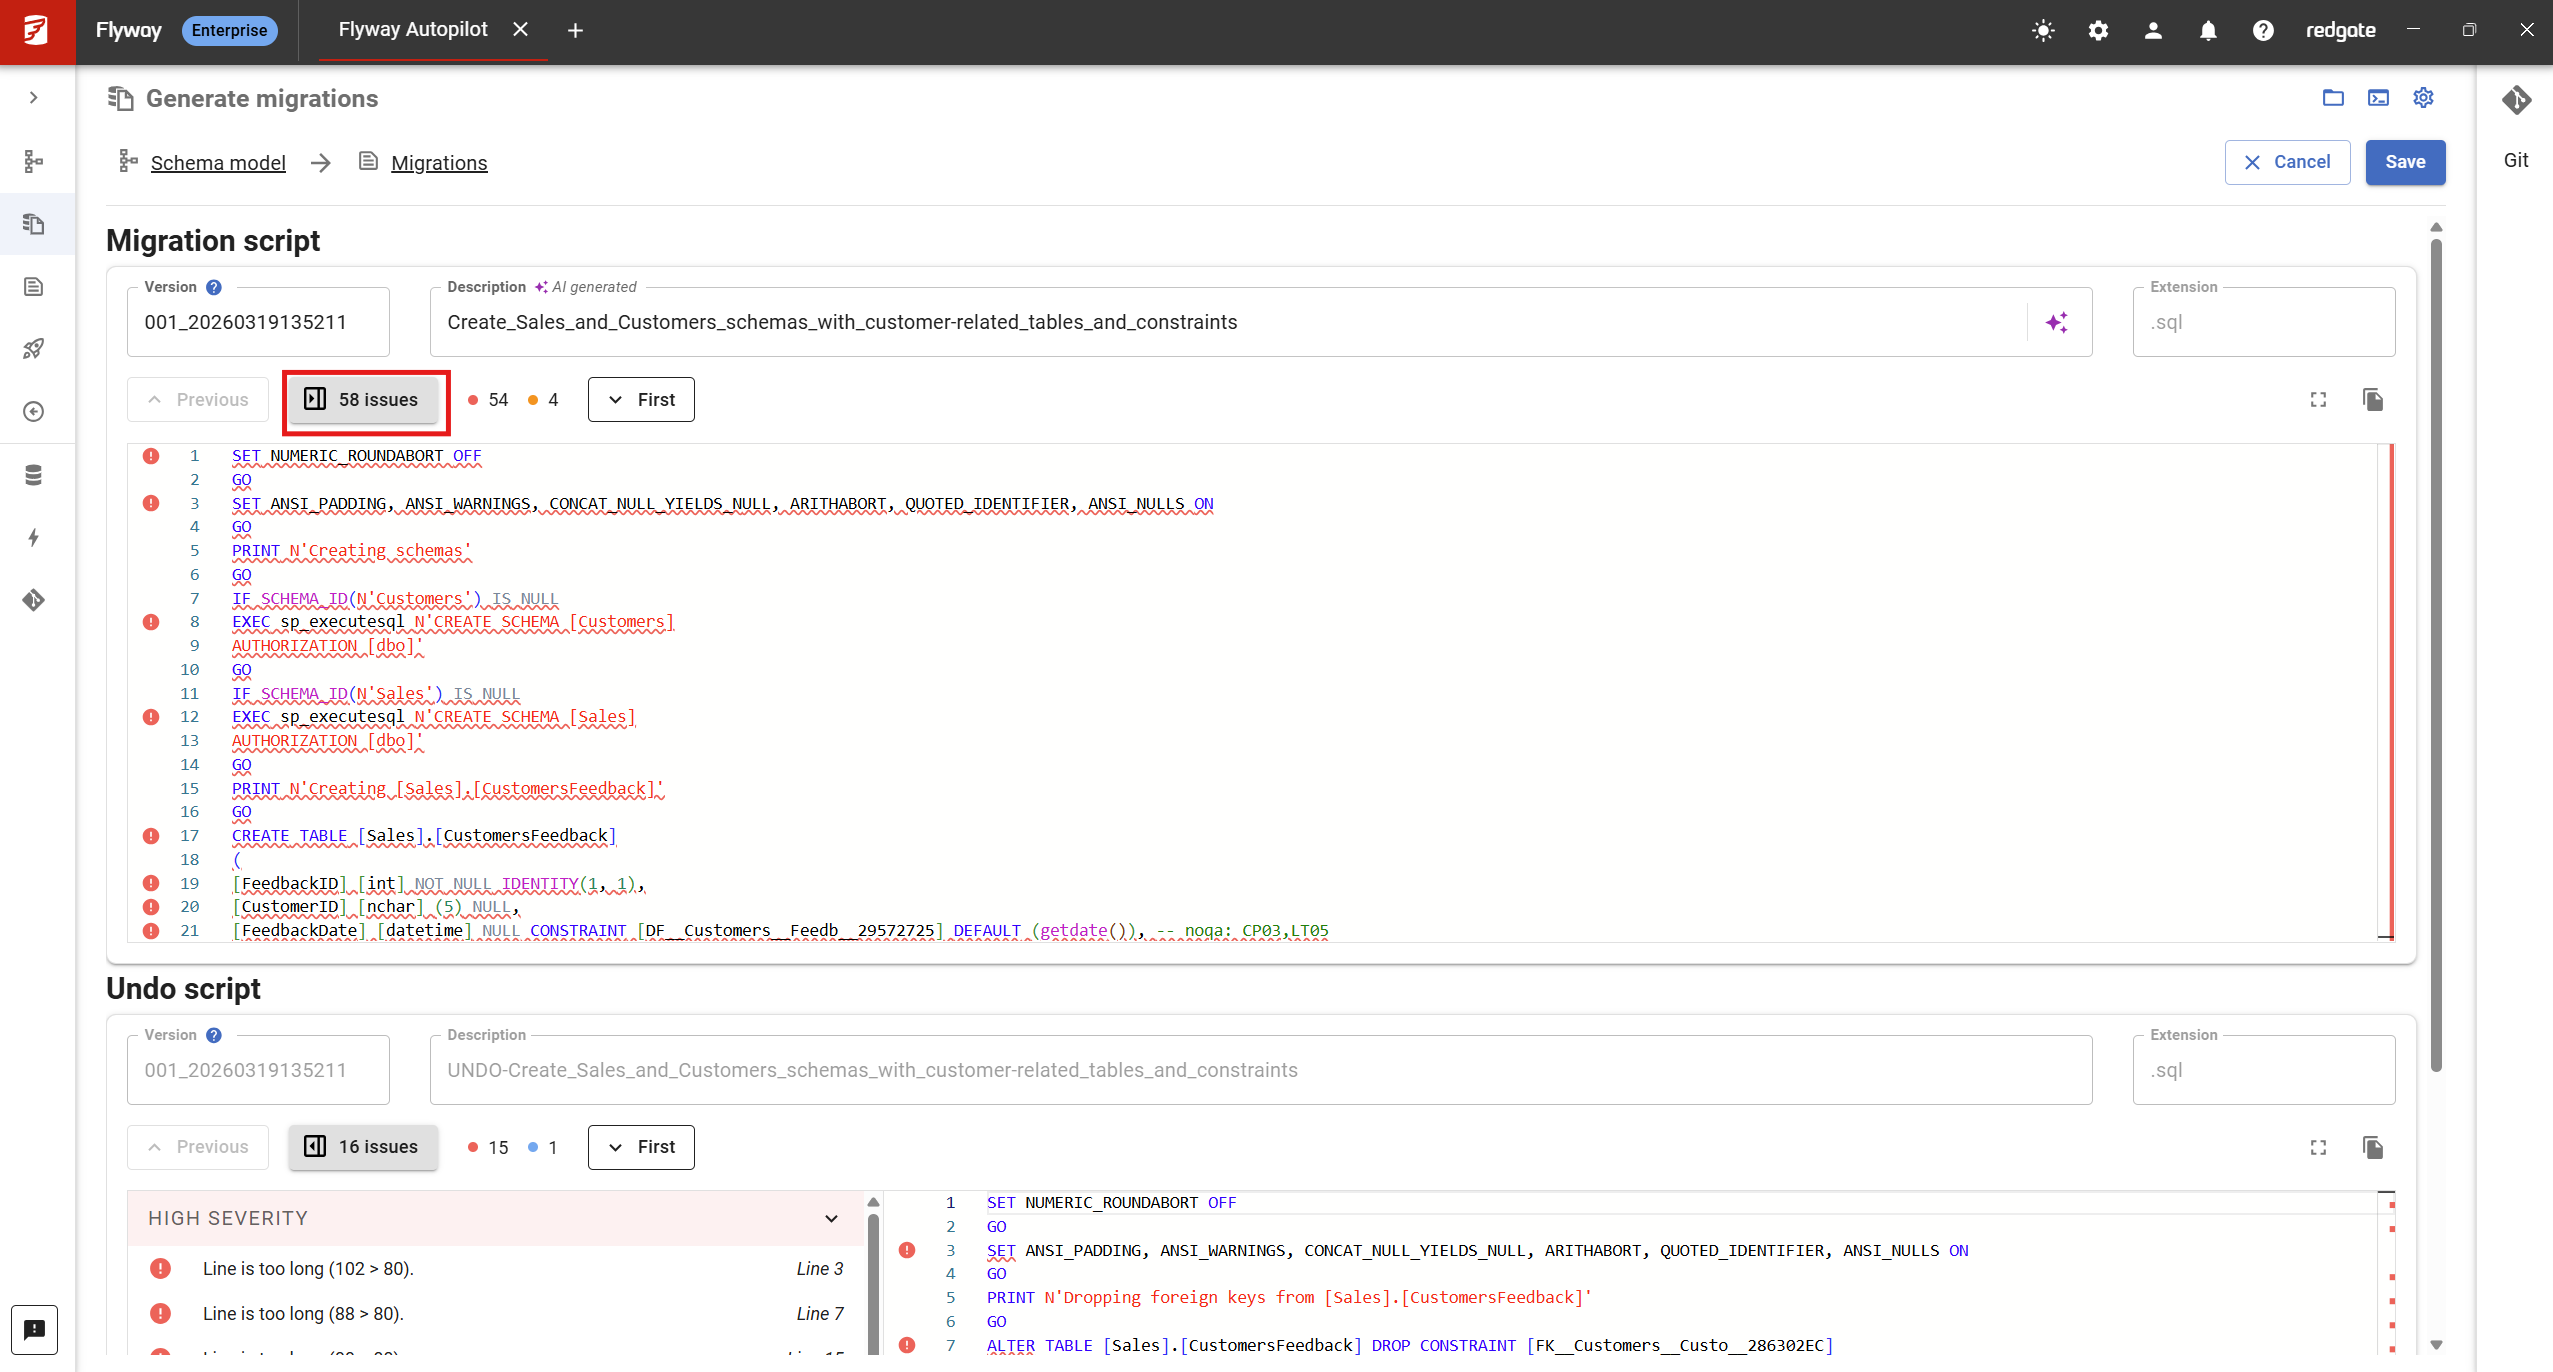Click the migration Version input field
This screenshot has height=1372, width=2553.
[x=257, y=322]
